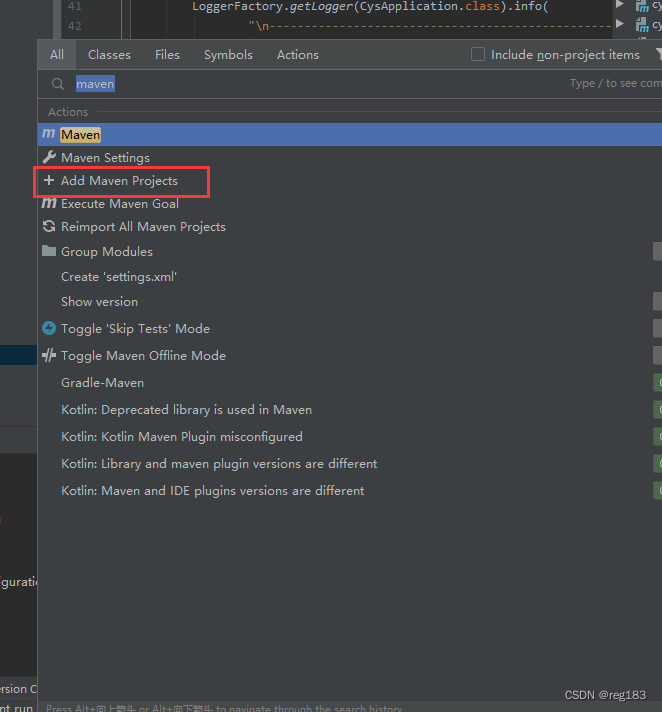Toggle switch on Gradle-Maven row
The width and height of the screenshot is (662, 712).
(x=657, y=383)
